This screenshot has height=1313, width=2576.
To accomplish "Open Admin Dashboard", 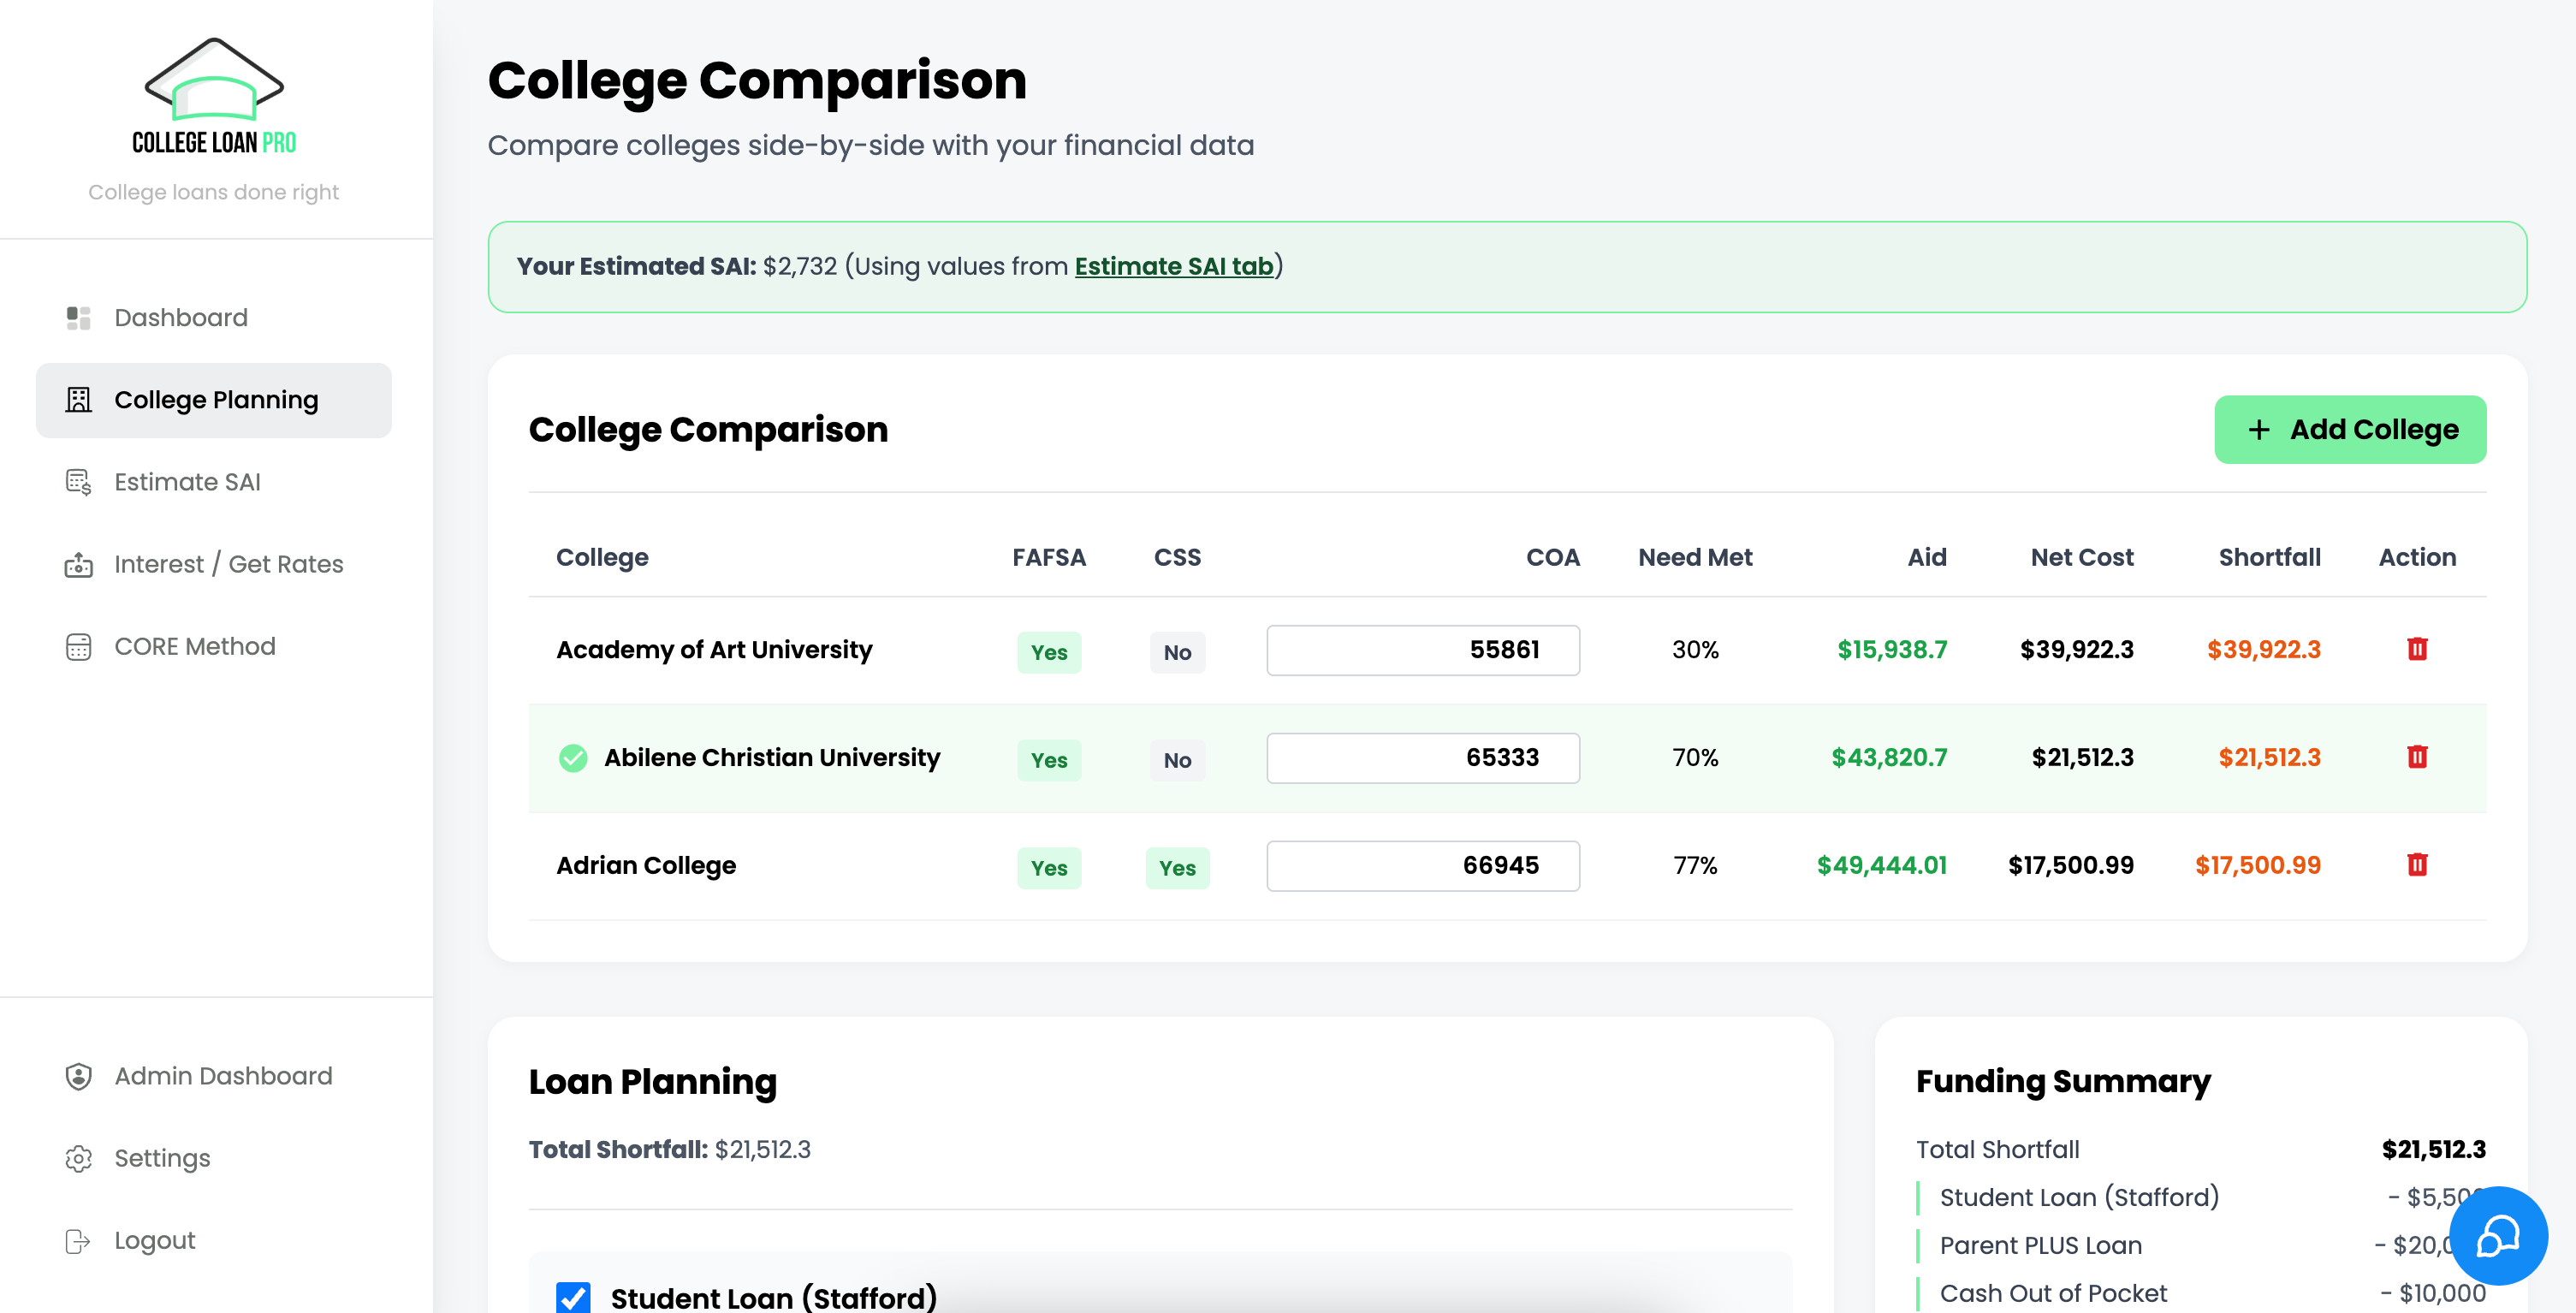I will [214, 1076].
